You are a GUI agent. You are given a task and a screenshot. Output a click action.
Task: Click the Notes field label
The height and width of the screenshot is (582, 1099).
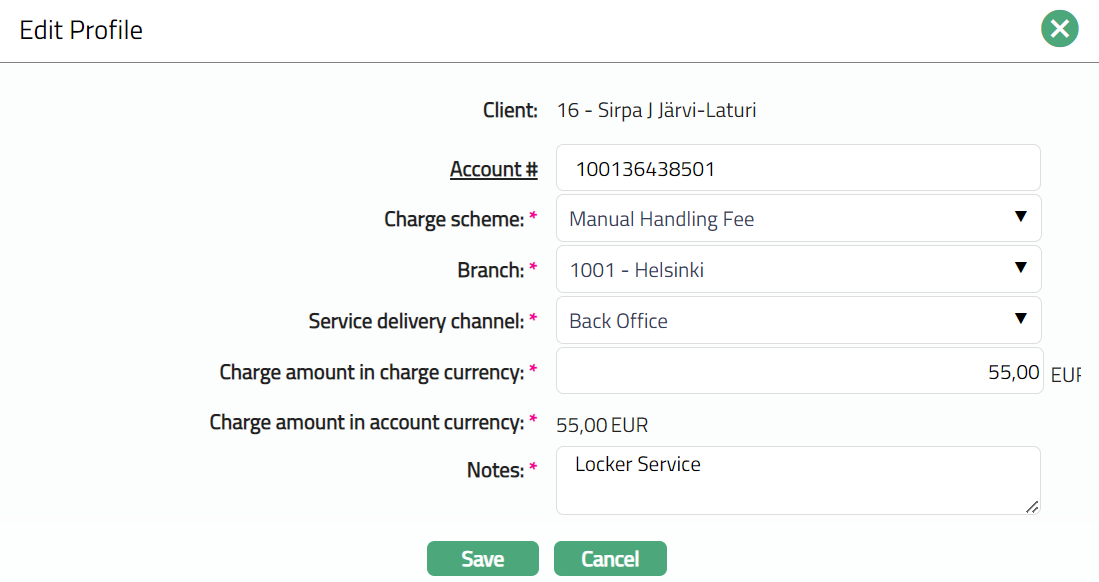[x=495, y=469]
